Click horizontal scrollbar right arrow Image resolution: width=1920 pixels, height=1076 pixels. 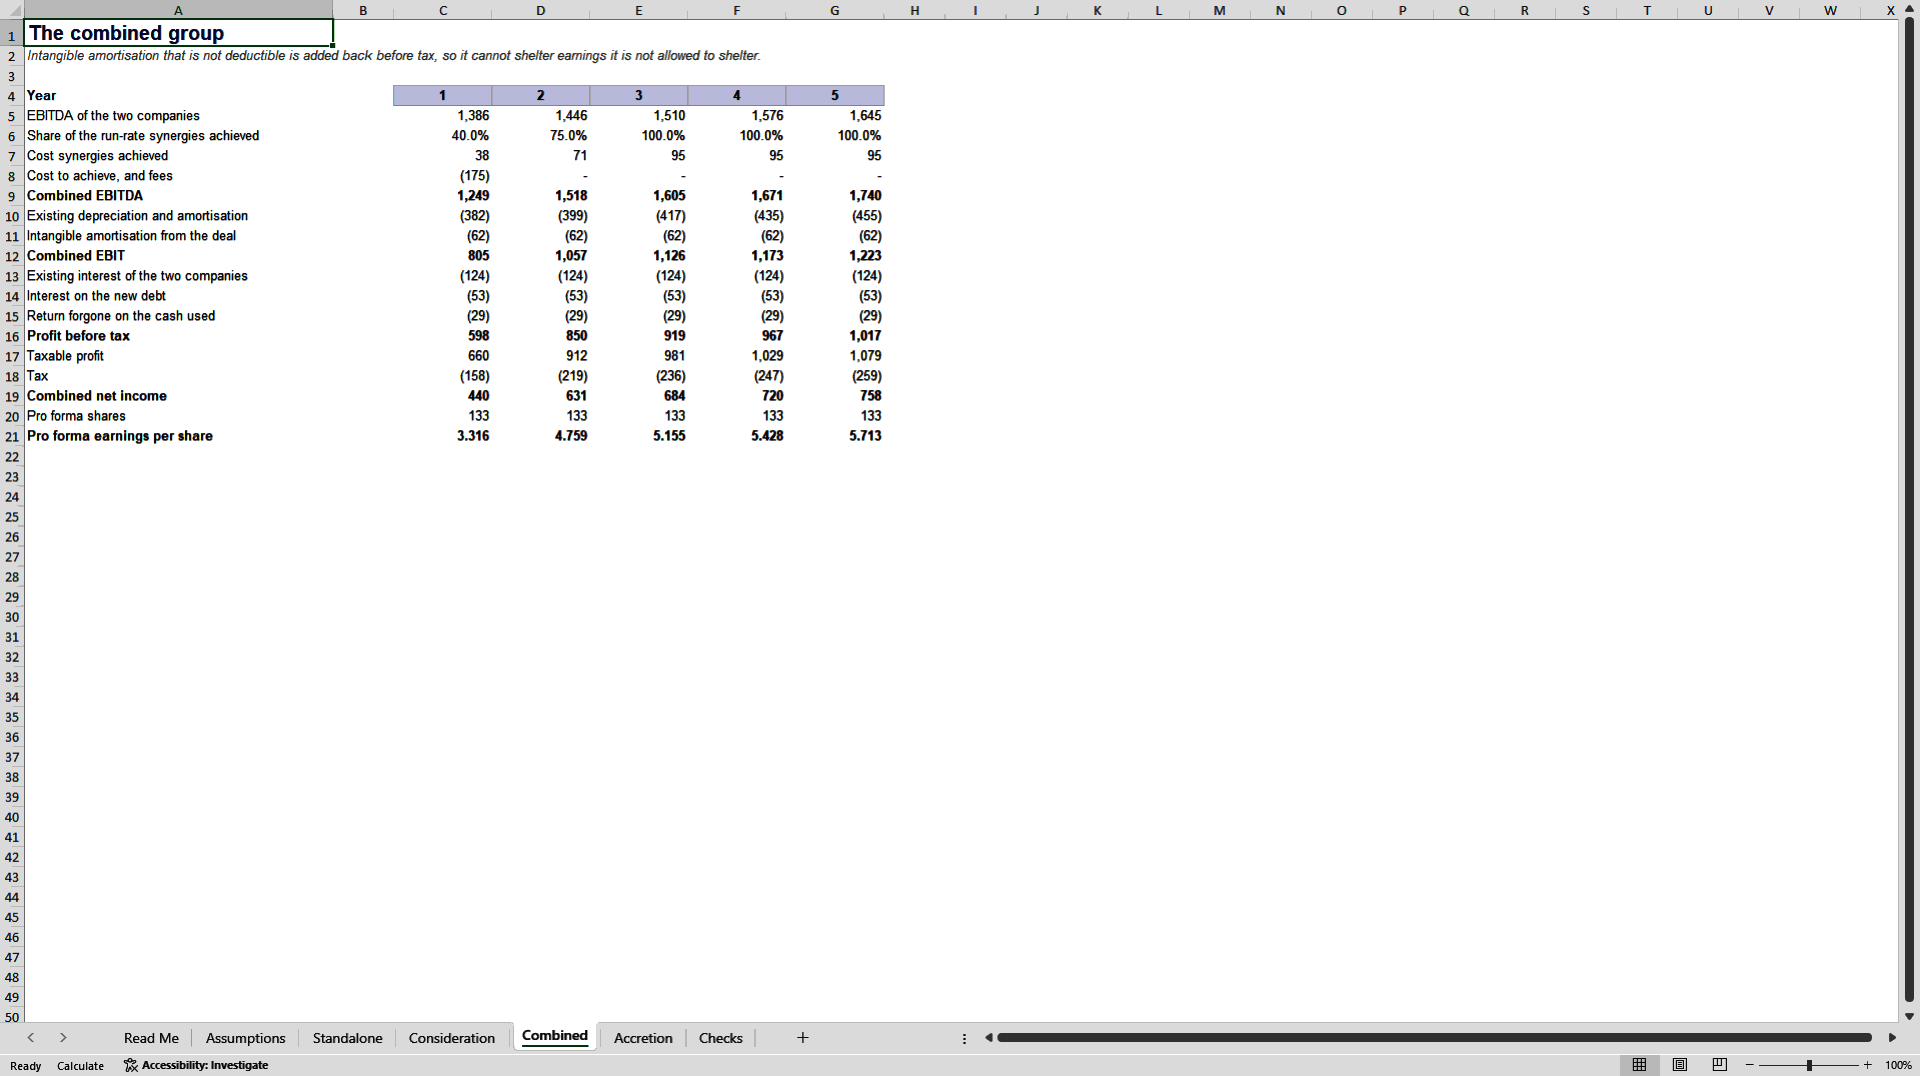(1892, 1038)
